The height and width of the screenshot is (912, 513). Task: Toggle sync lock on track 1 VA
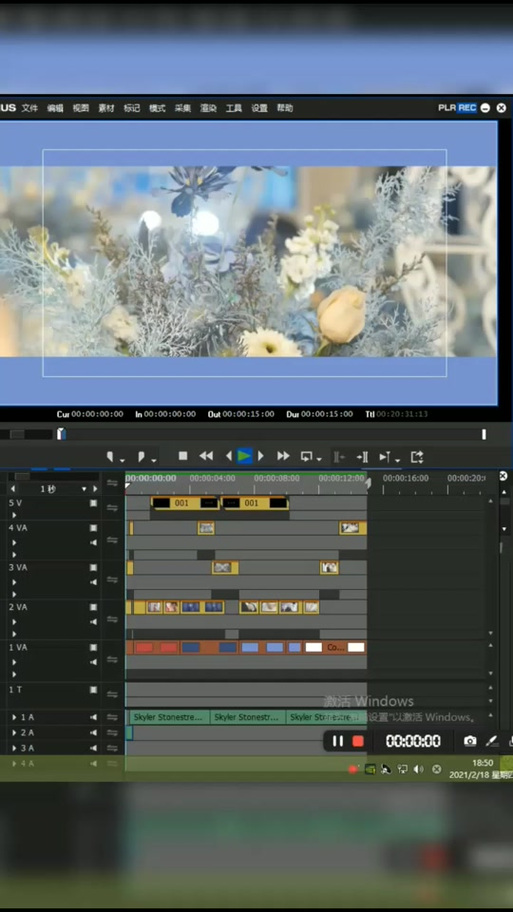click(x=112, y=660)
